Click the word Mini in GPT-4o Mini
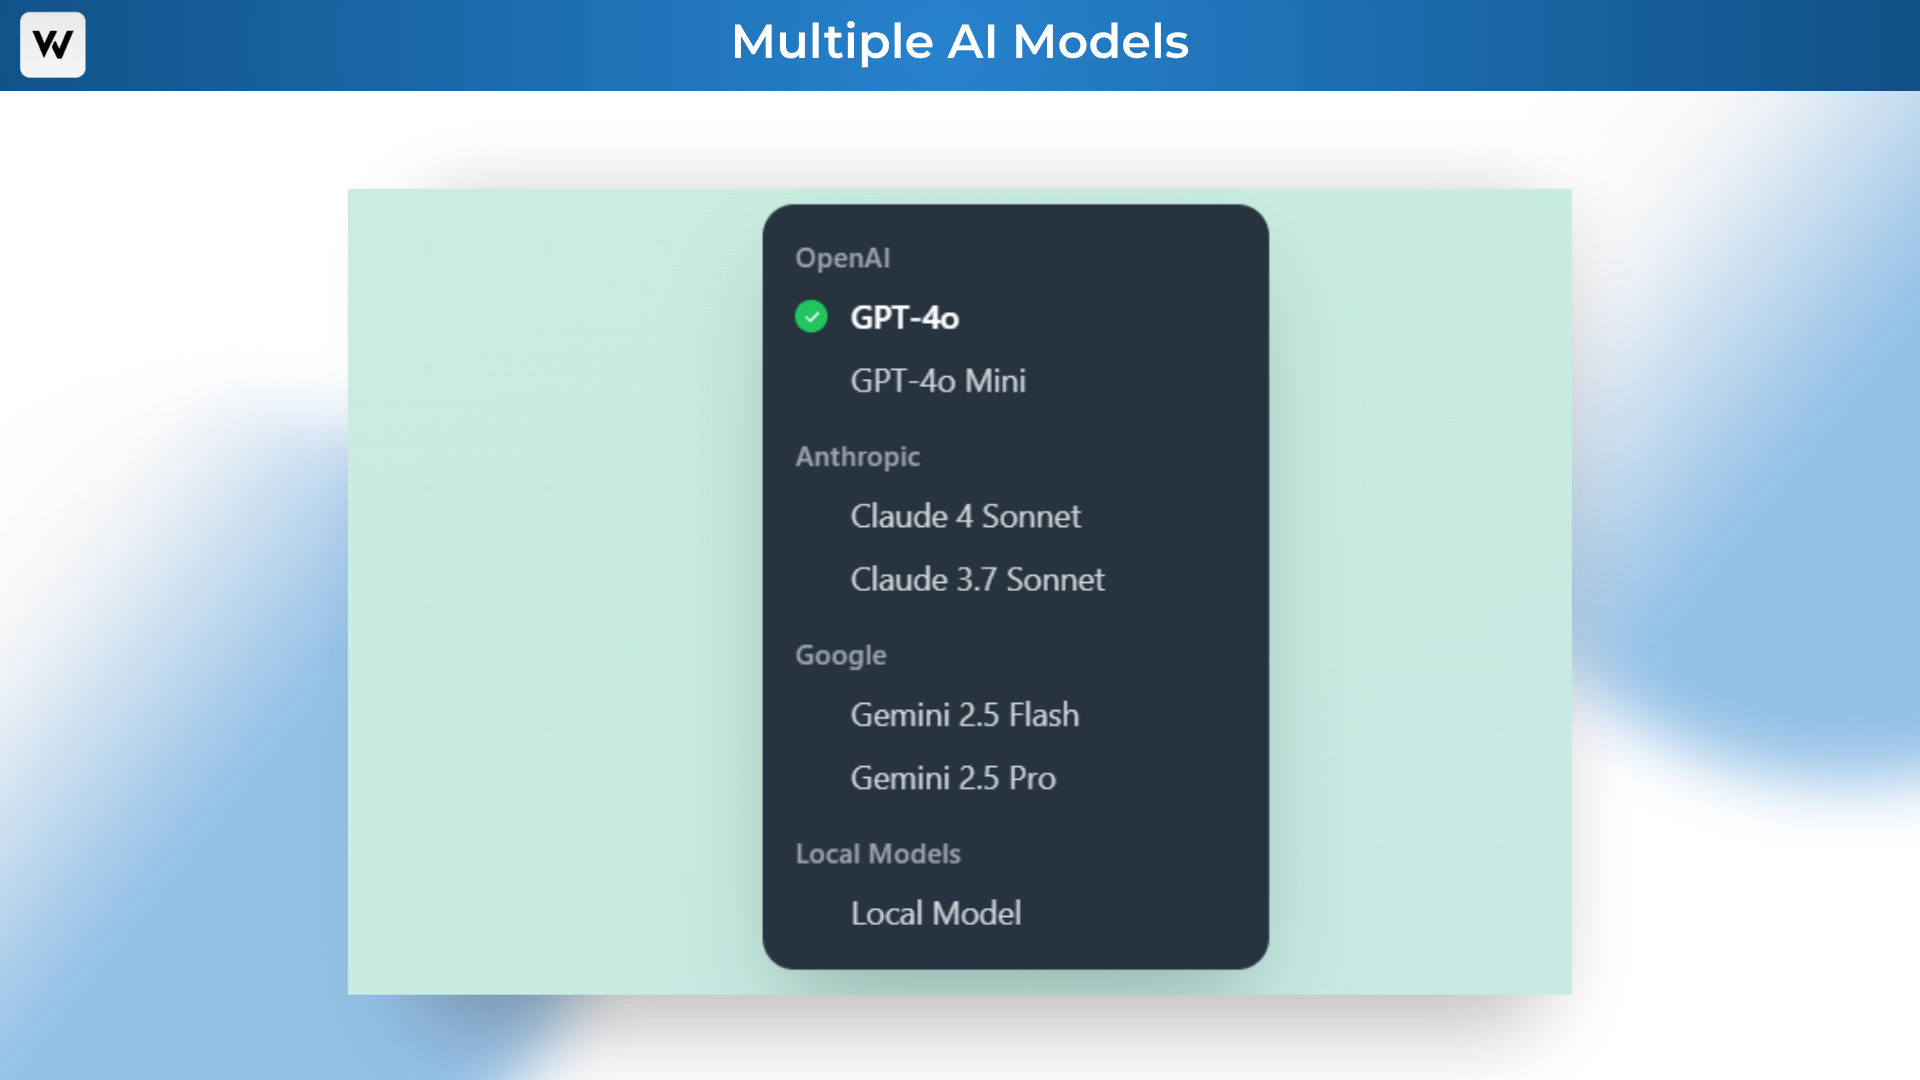 (995, 381)
